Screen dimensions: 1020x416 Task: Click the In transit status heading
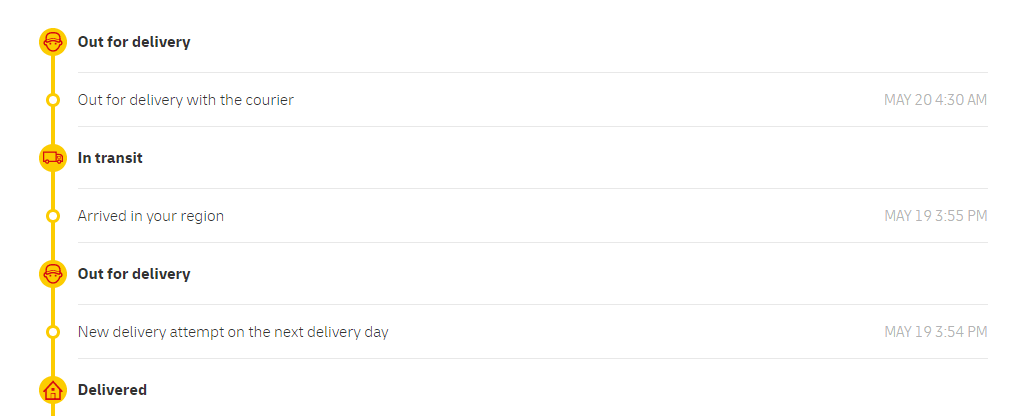pyautogui.click(x=110, y=158)
